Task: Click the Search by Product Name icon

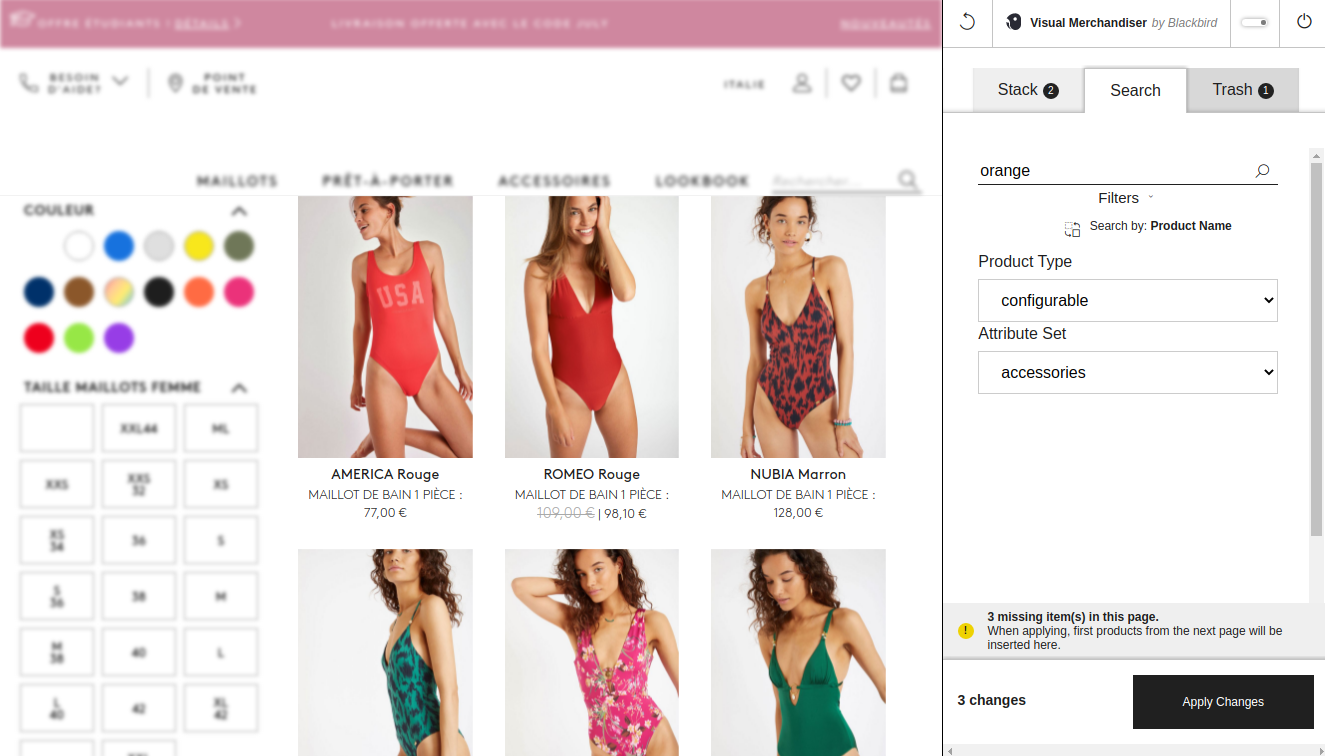Action: click(x=1072, y=228)
